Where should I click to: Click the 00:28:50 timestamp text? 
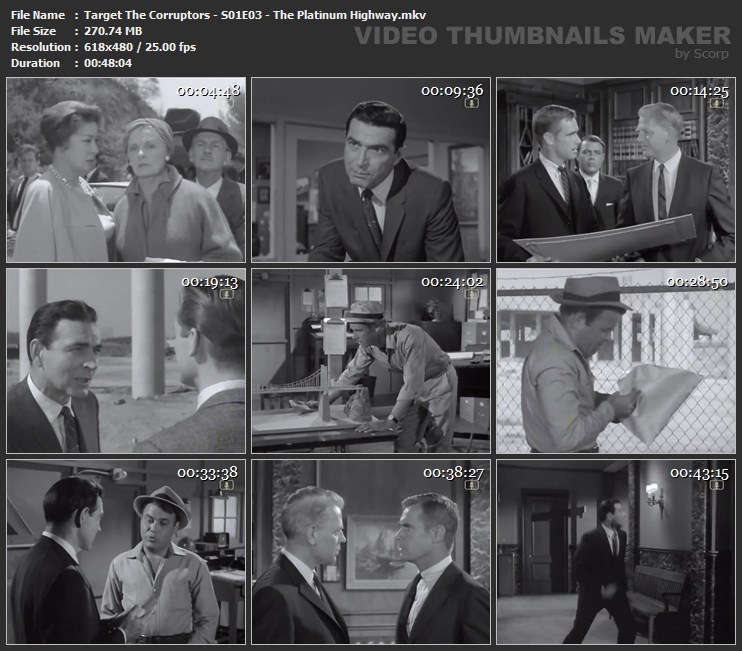click(698, 282)
